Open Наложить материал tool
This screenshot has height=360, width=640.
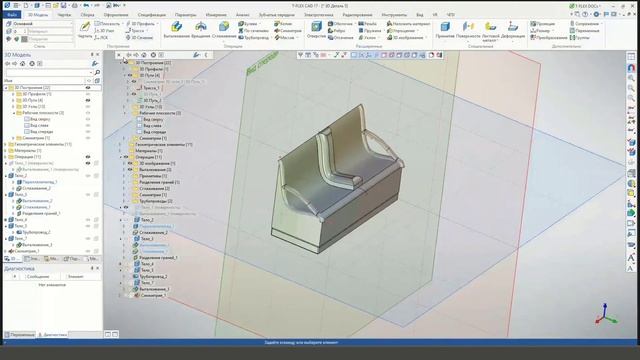[408, 24]
